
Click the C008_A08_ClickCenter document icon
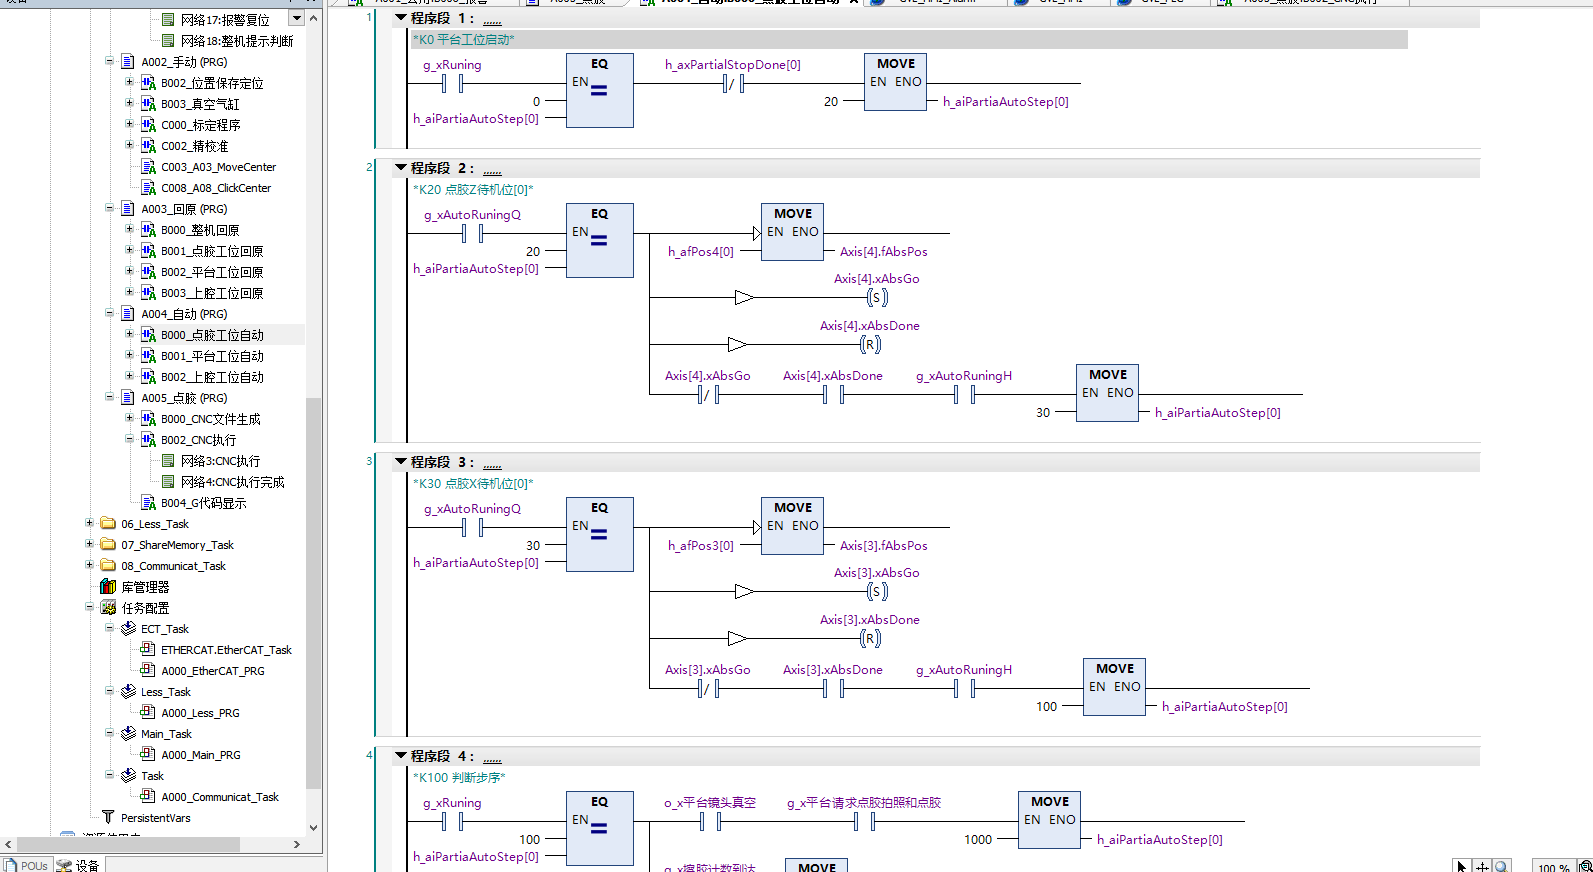[148, 188]
